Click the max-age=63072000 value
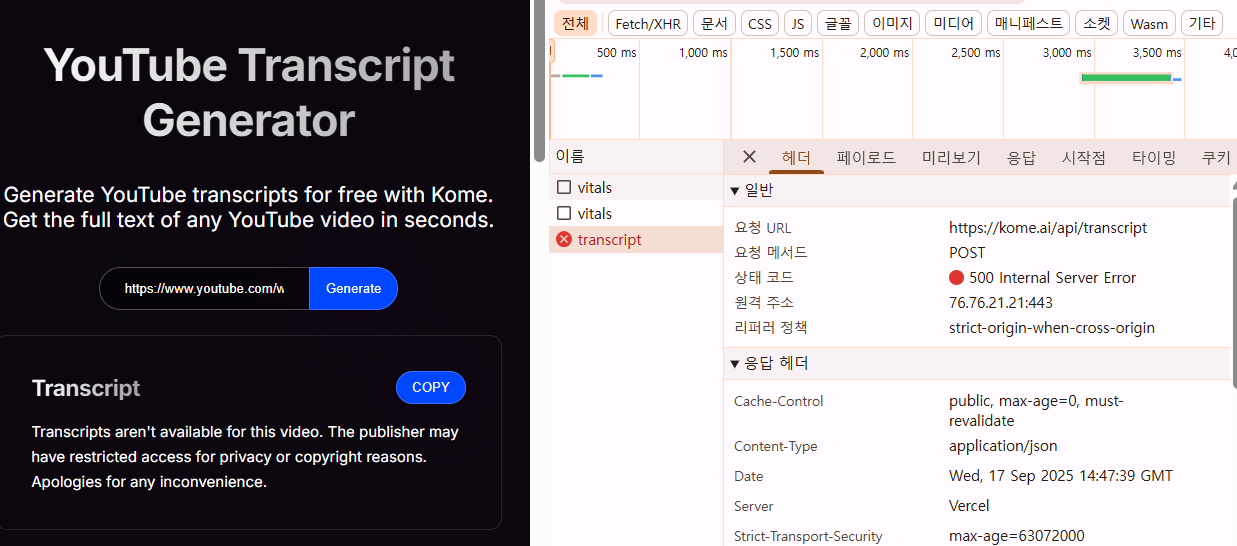Viewport: 1237px width, 546px height. (1017, 536)
